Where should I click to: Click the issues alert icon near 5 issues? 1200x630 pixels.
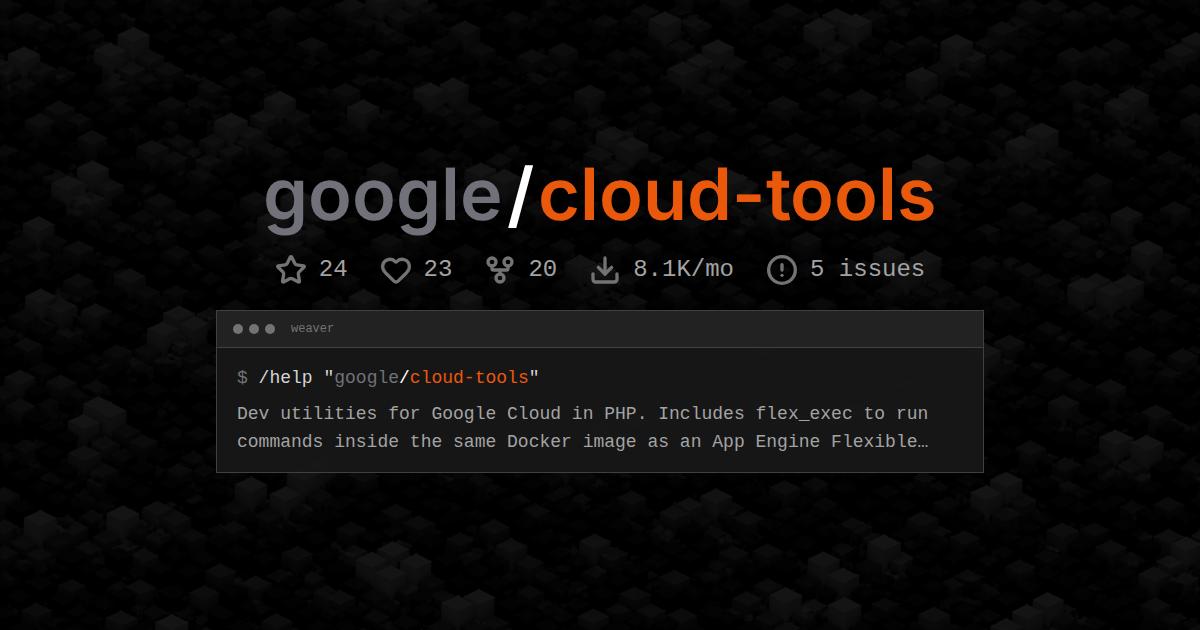(x=781, y=269)
